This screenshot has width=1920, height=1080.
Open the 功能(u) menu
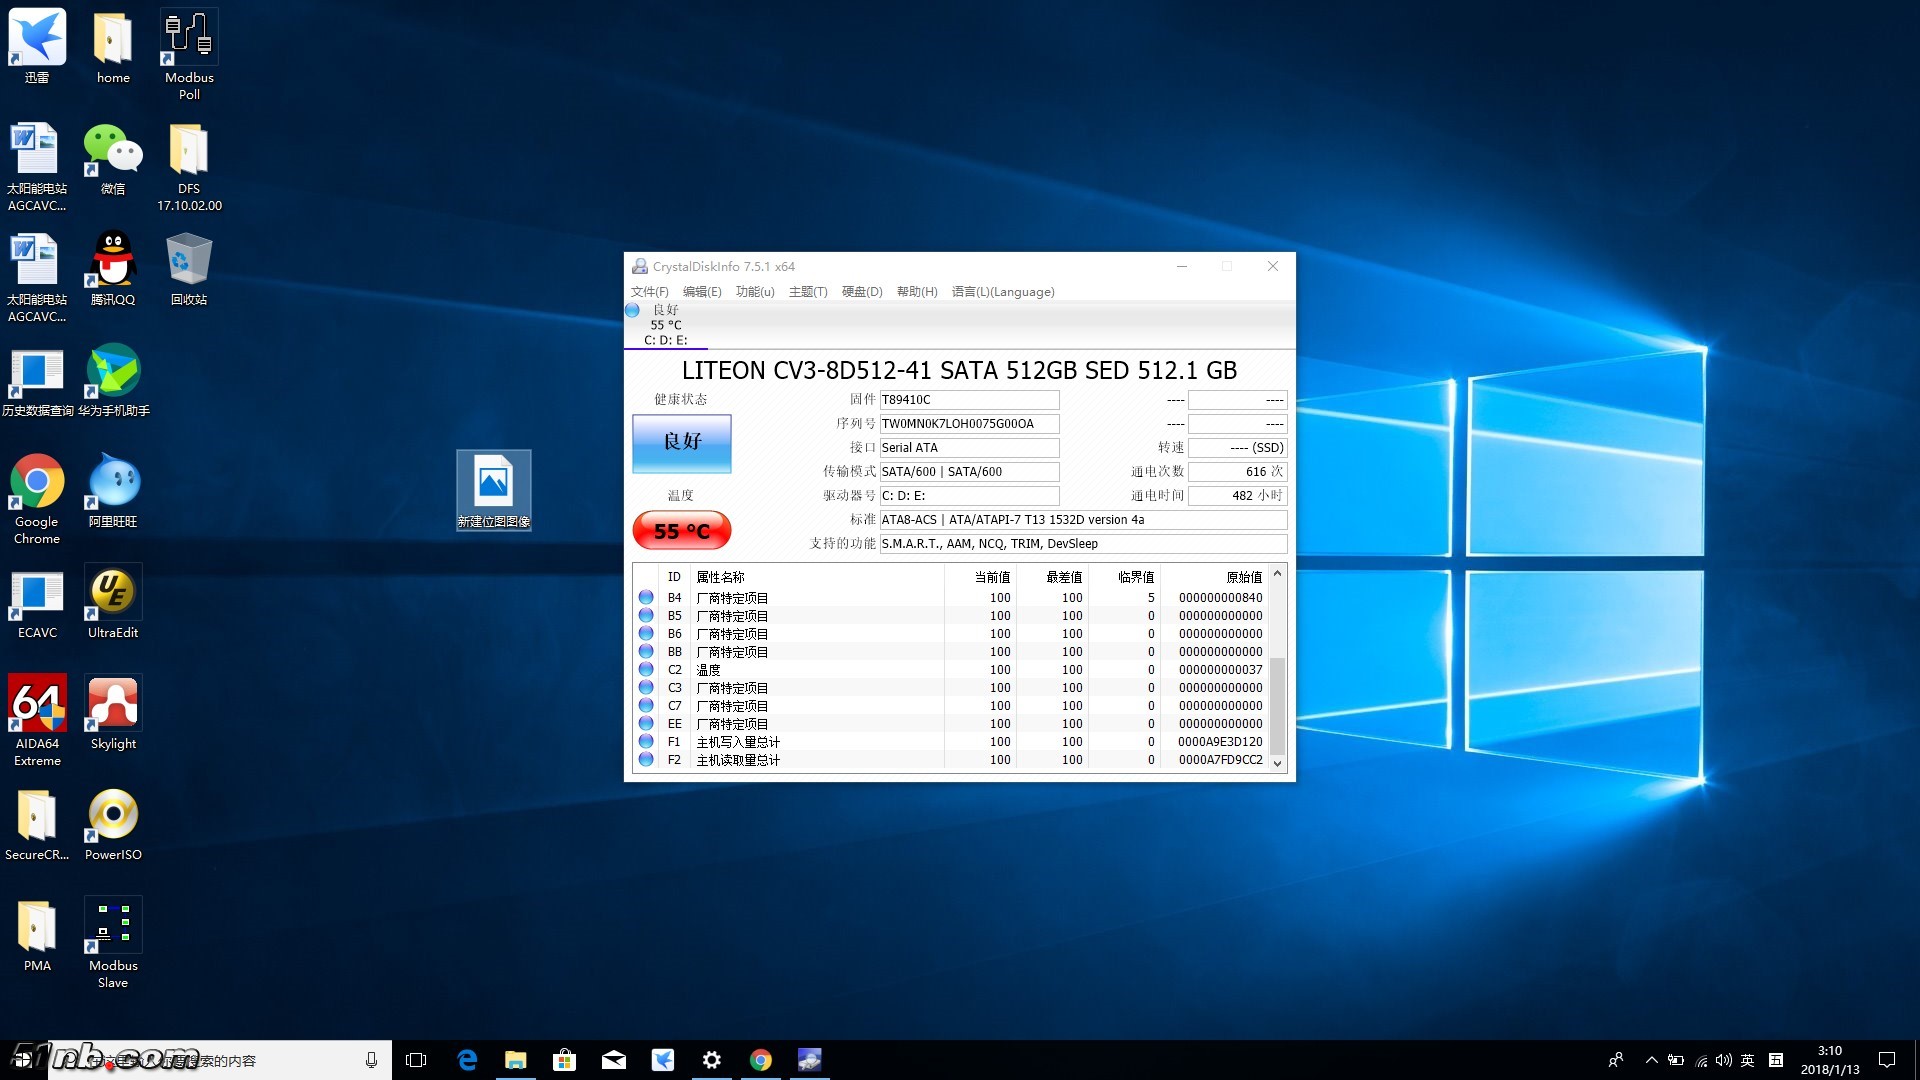click(754, 292)
